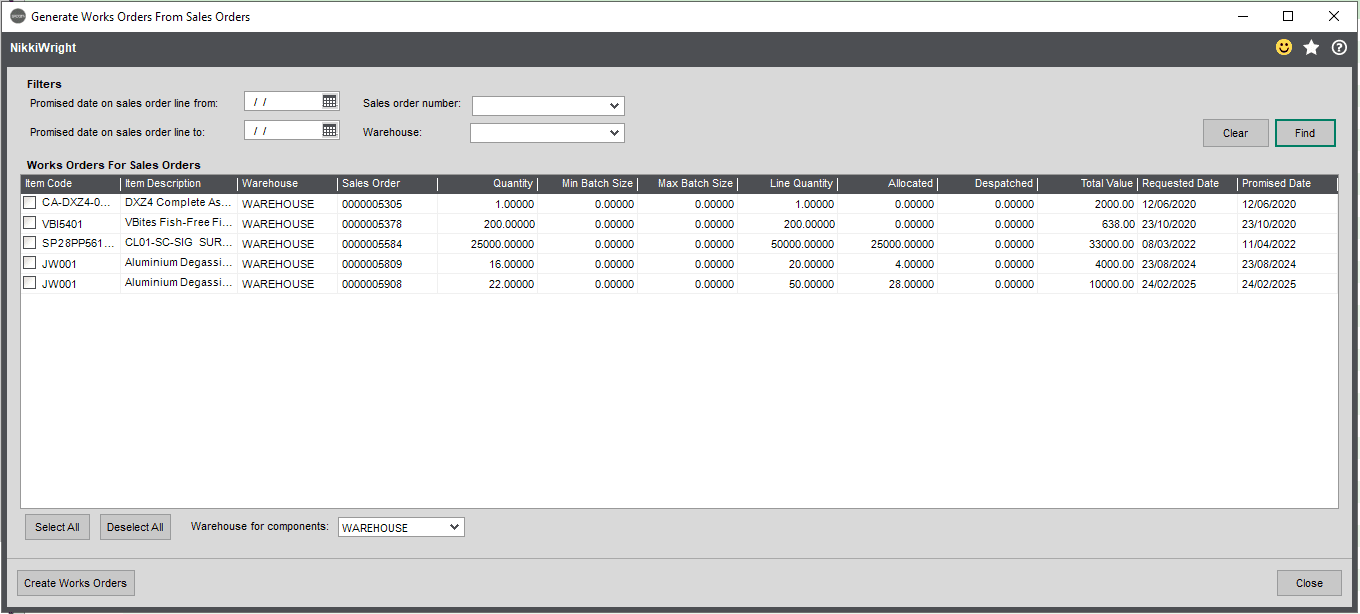Click the favourites star icon
1360x614 pixels.
tap(1311, 47)
